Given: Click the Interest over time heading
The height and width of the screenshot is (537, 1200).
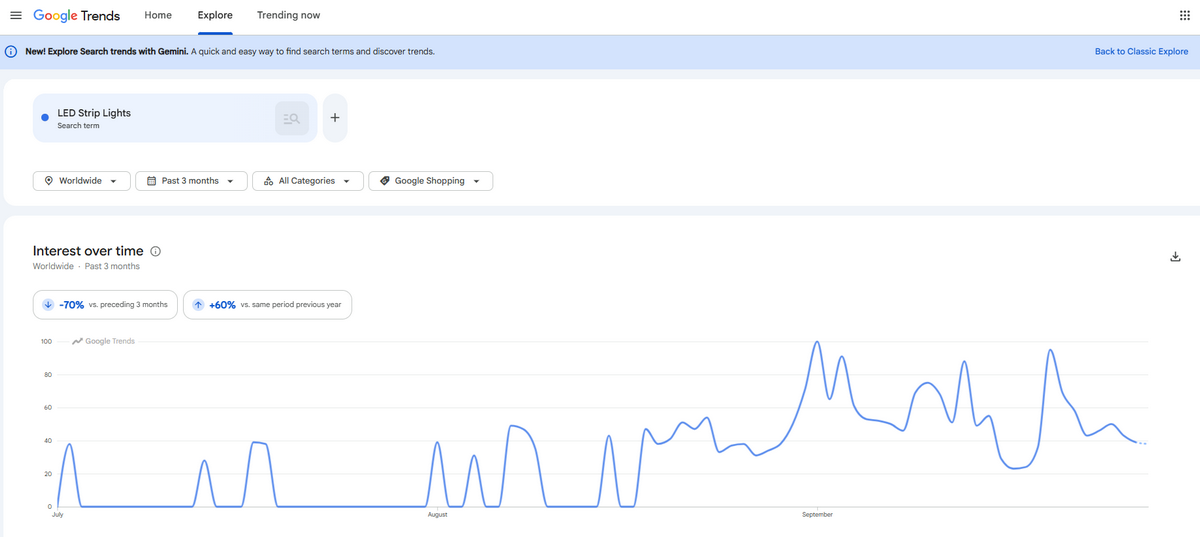Looking at the screenshot, I should [x=88, y=251].
